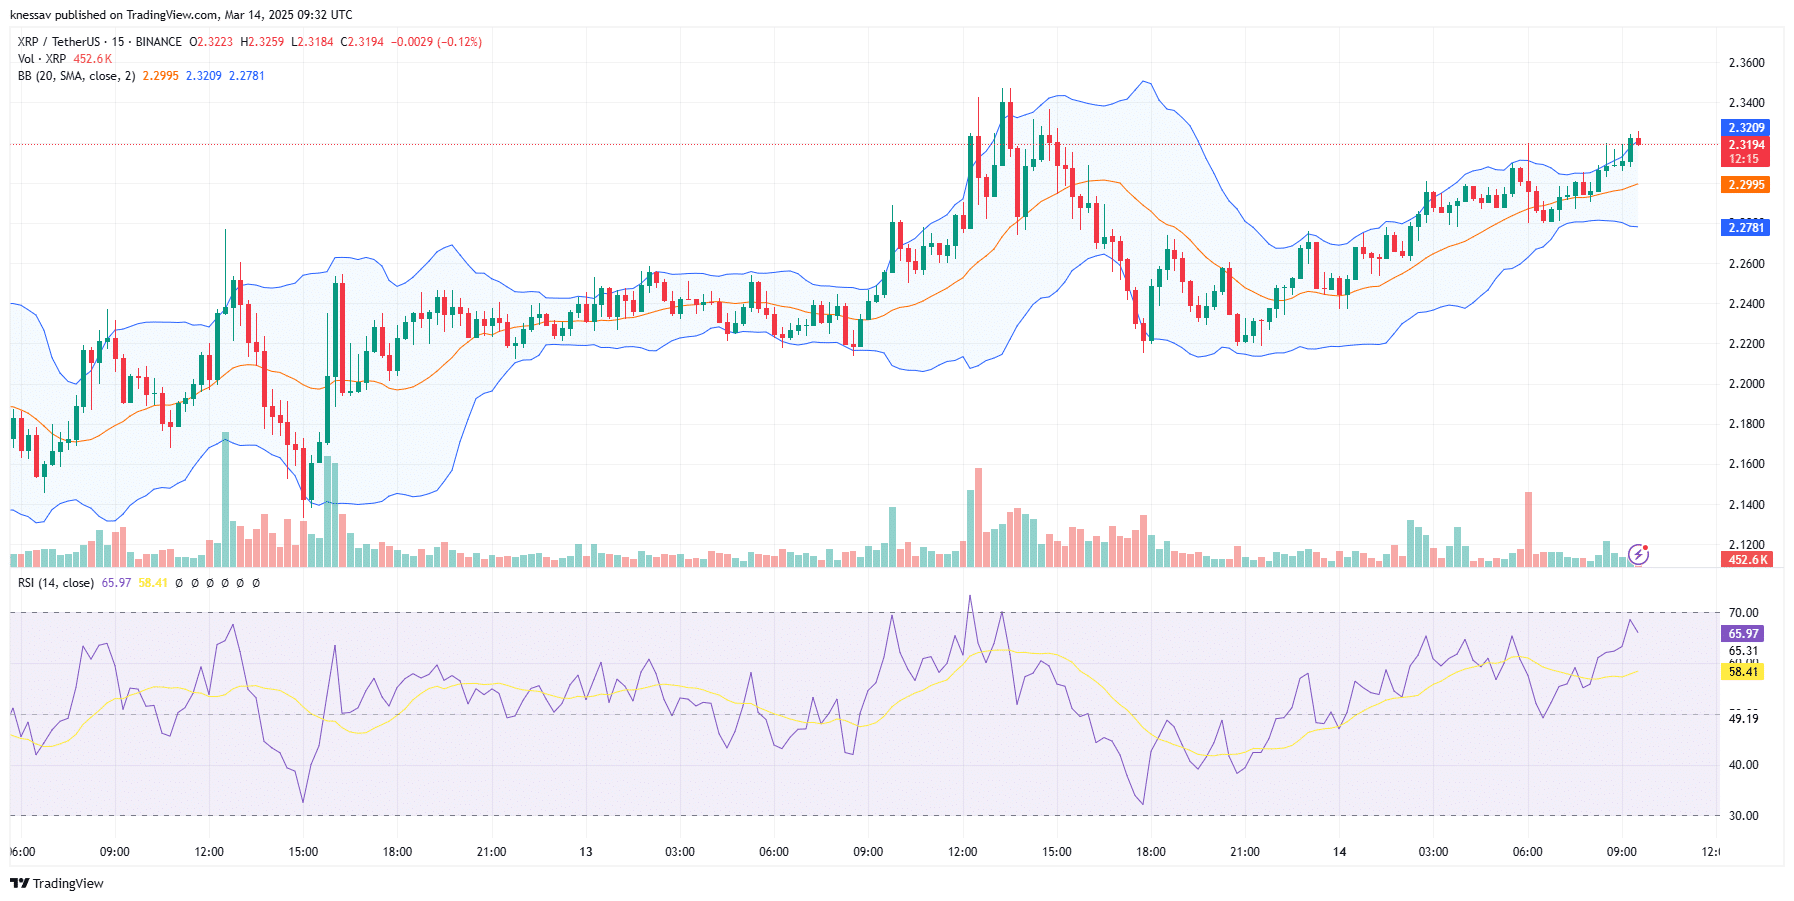Select the BB (20, SMA, close, 2) indicator legend

[x=76, y=76]
